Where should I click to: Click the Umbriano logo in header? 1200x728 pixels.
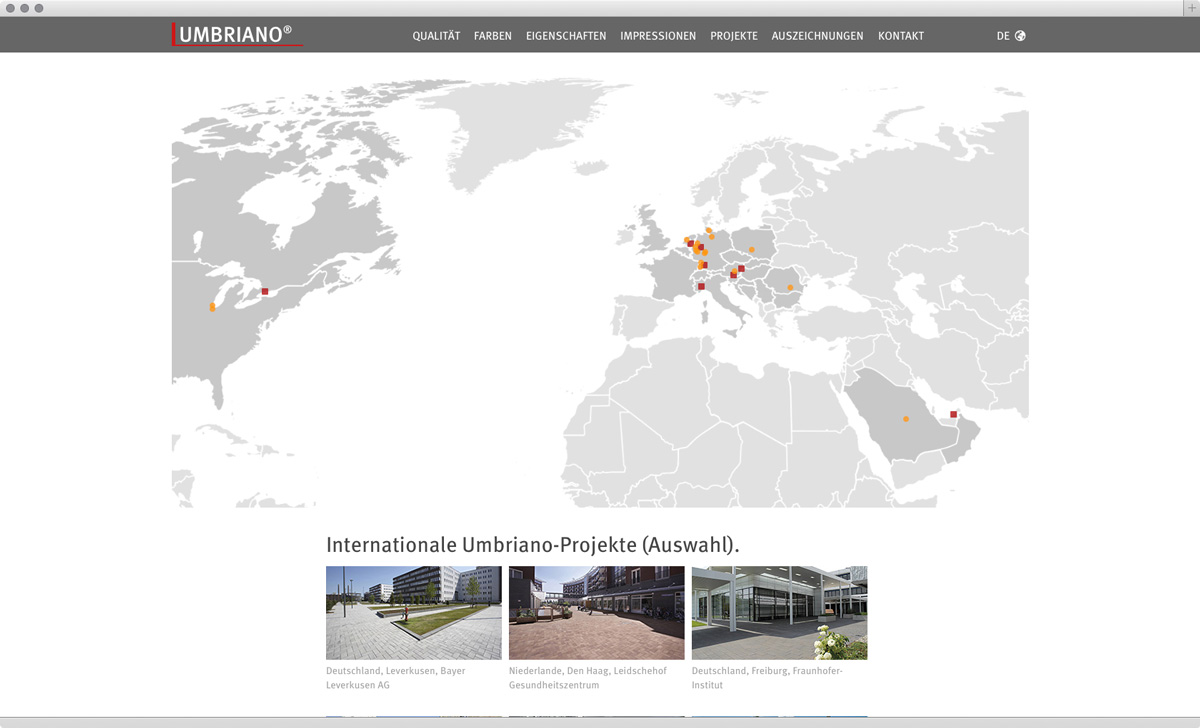237,35
